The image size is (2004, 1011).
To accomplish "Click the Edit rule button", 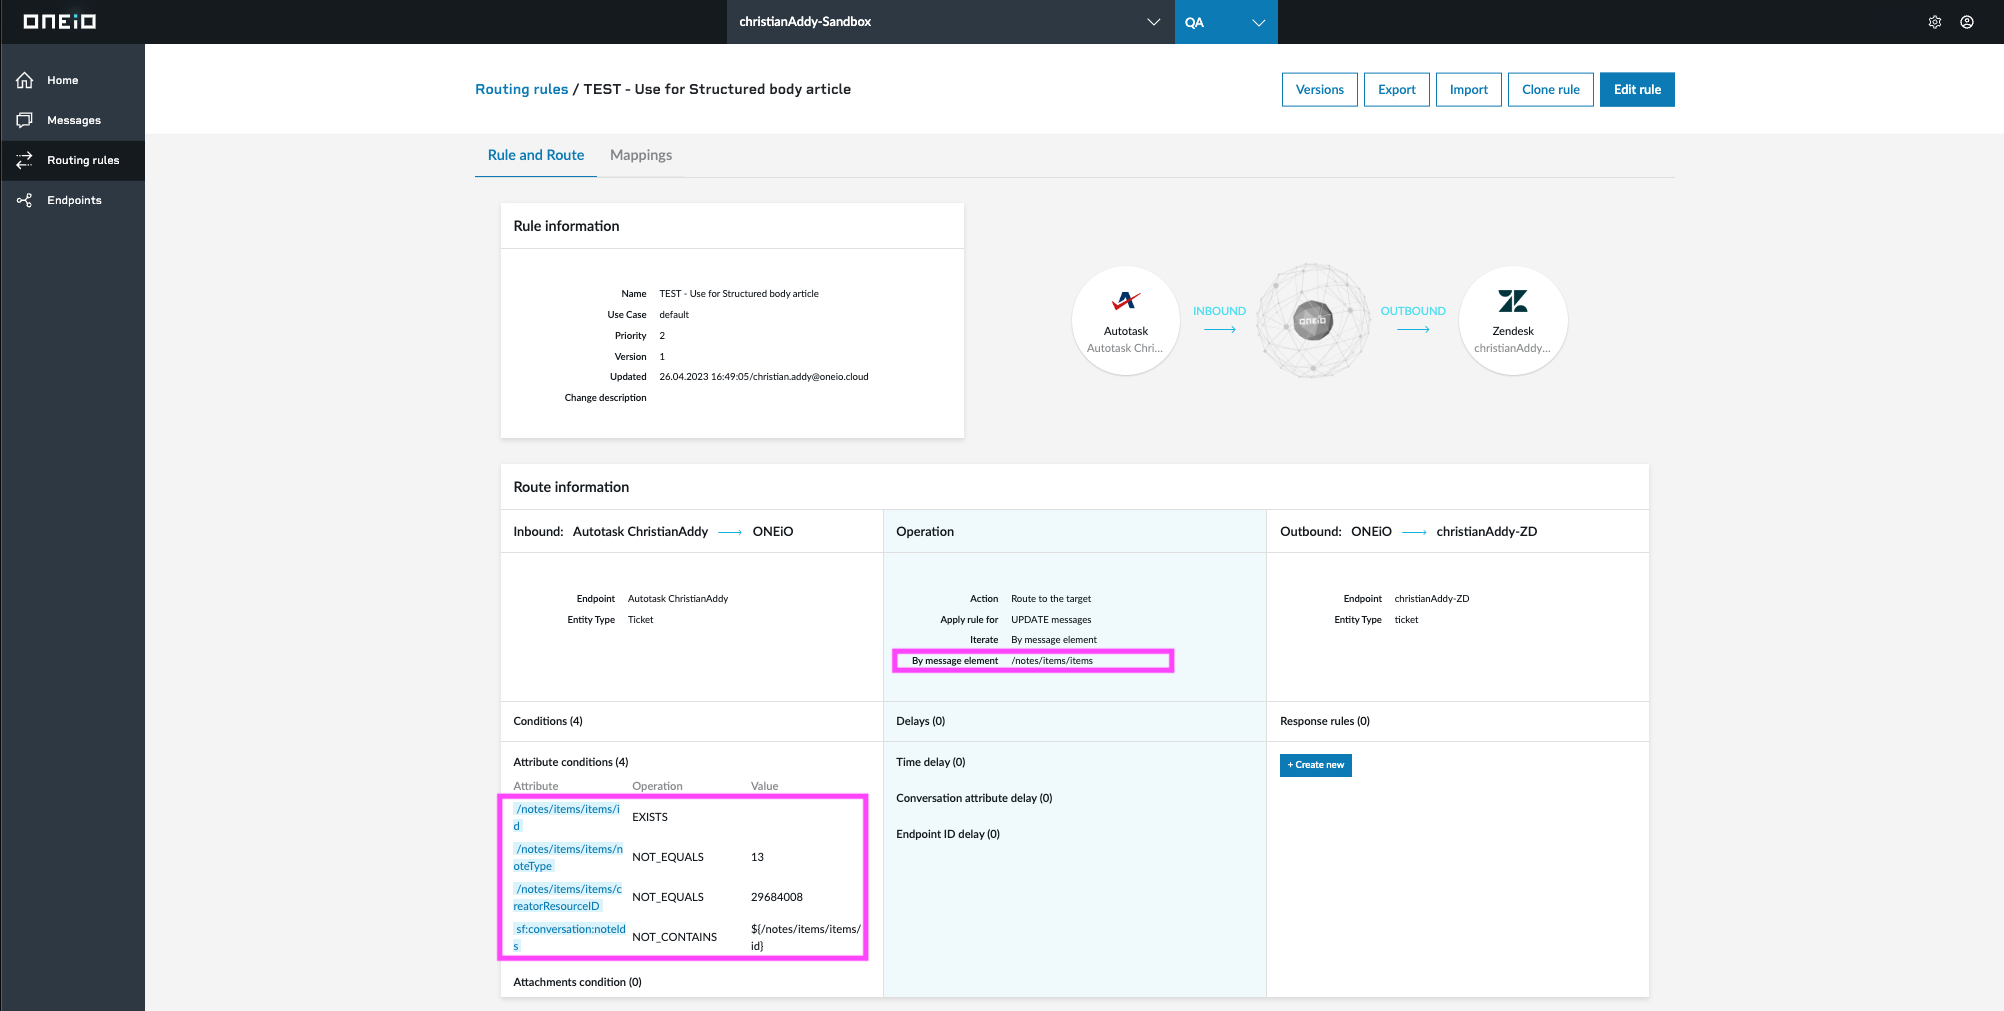I will 1637,89.
